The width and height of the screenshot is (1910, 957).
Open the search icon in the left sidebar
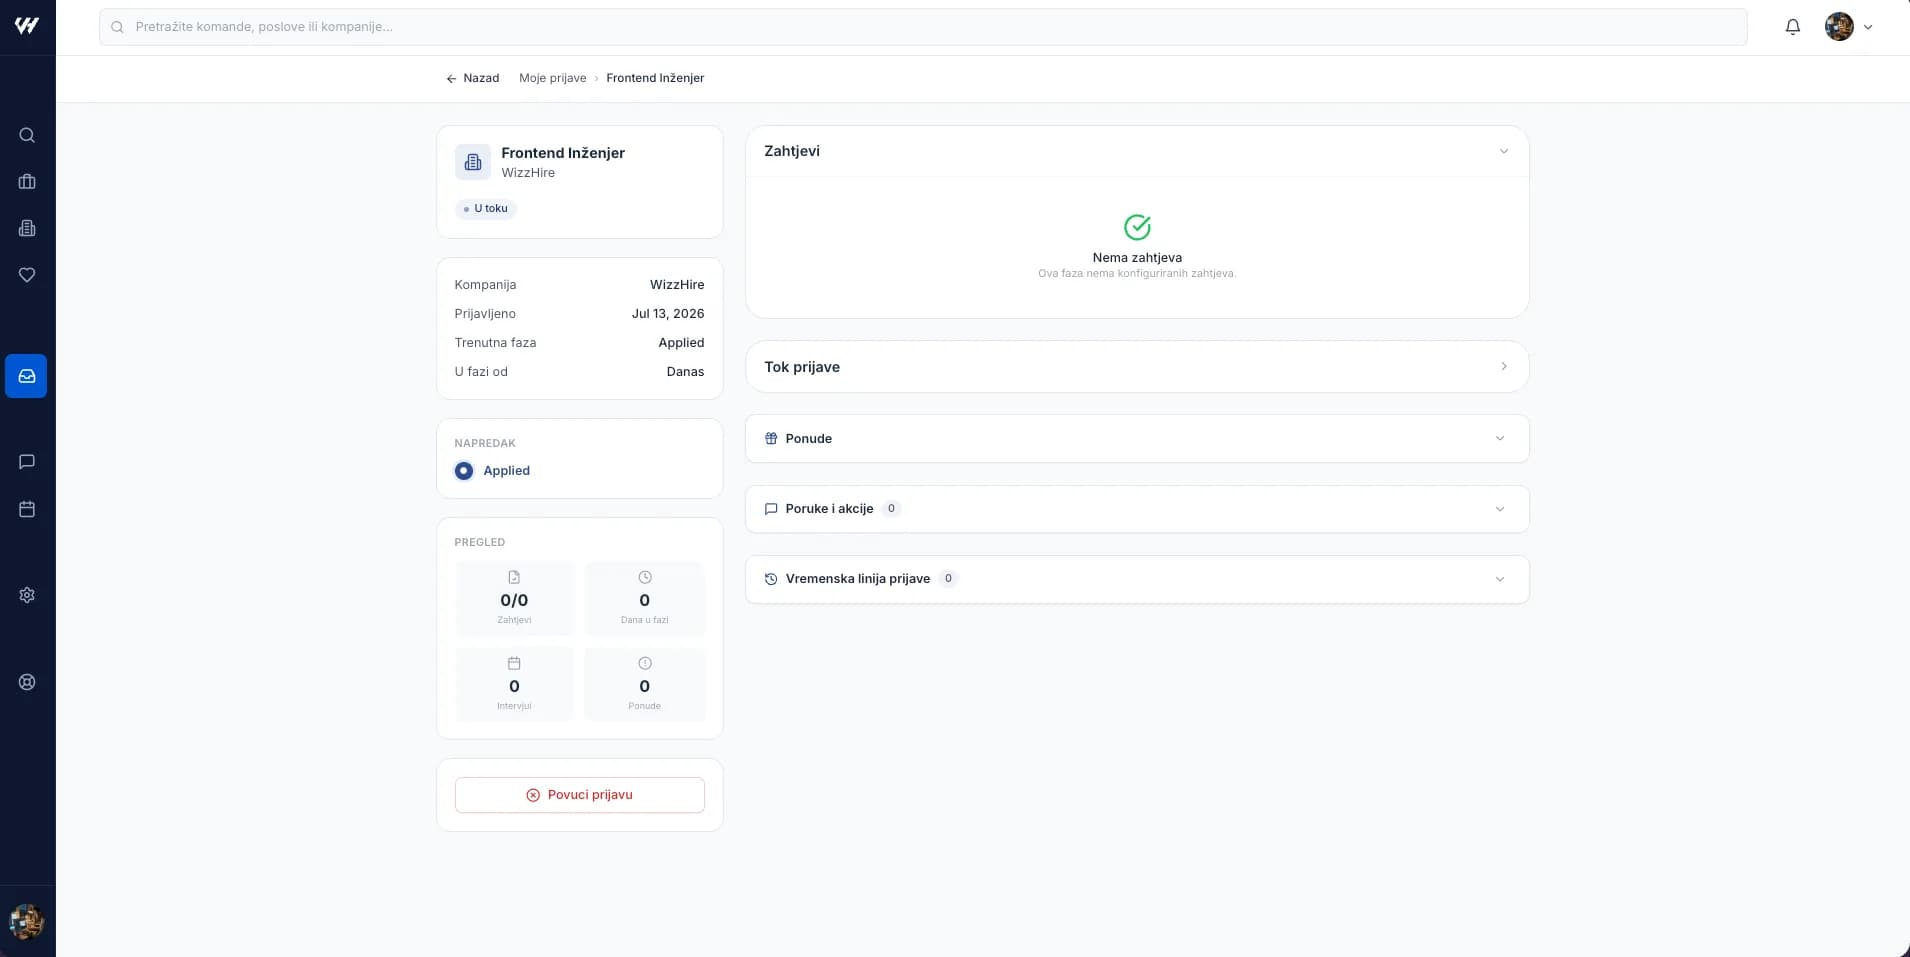coord(27,135)
